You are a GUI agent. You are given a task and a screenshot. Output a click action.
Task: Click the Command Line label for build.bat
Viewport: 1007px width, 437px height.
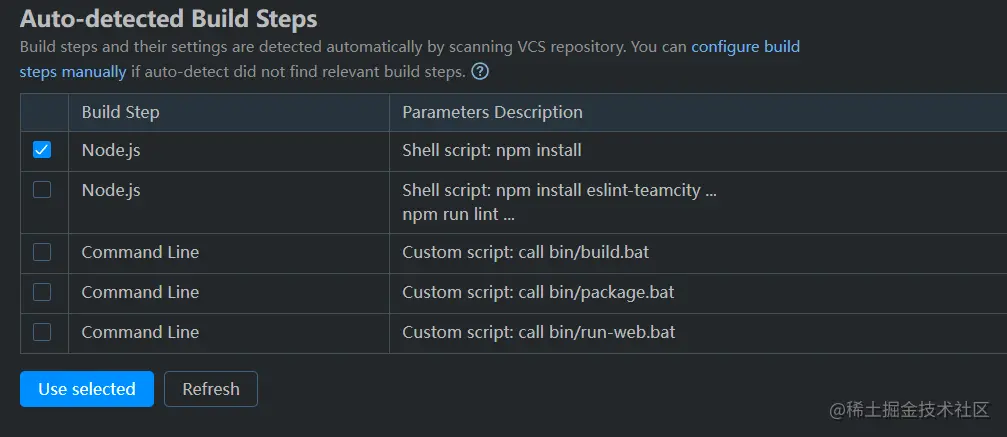point(140,252)
